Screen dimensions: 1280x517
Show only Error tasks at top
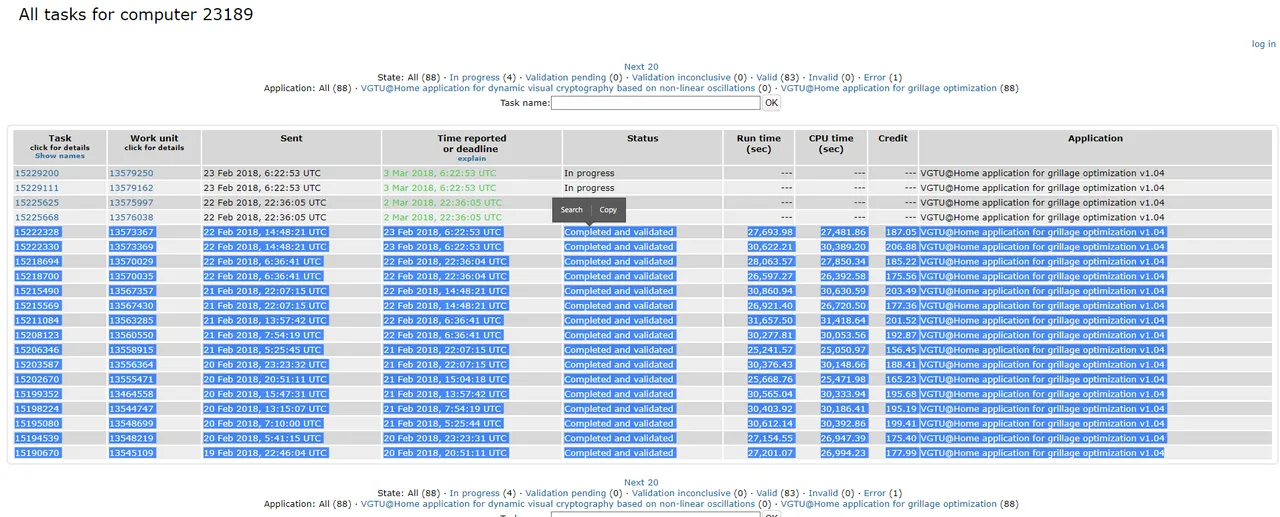875,77
